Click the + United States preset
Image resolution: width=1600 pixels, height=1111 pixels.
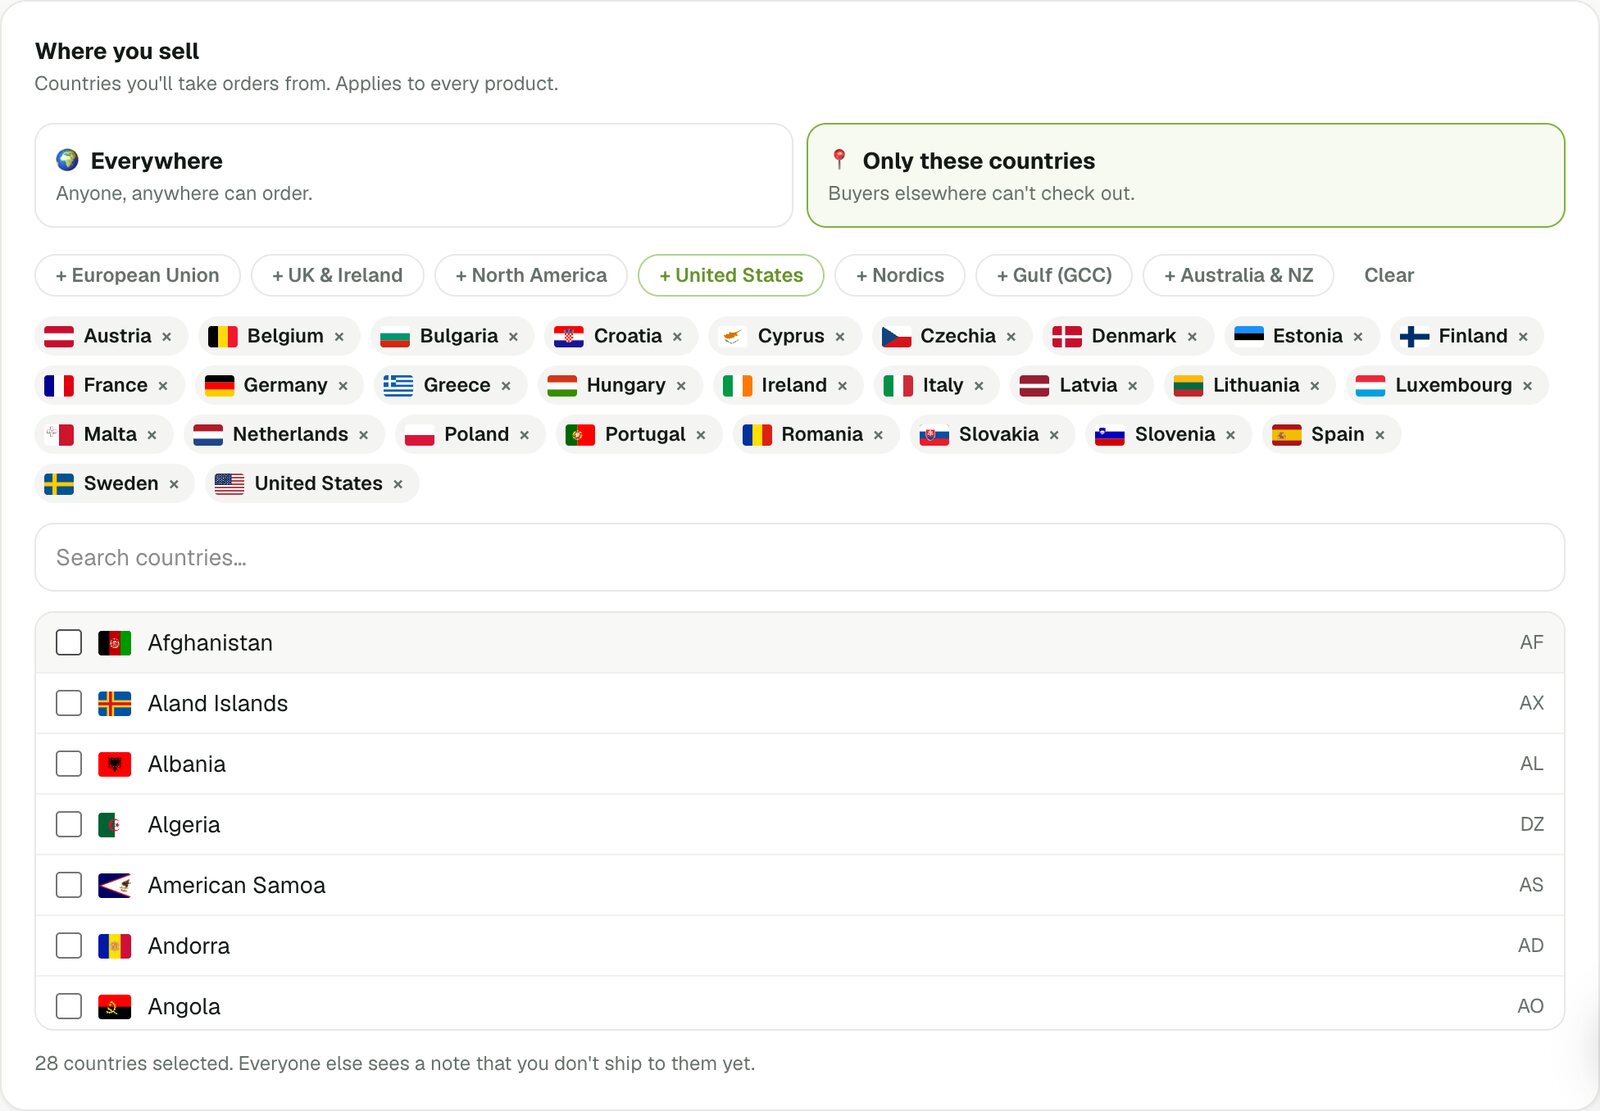tap(731, 276)
